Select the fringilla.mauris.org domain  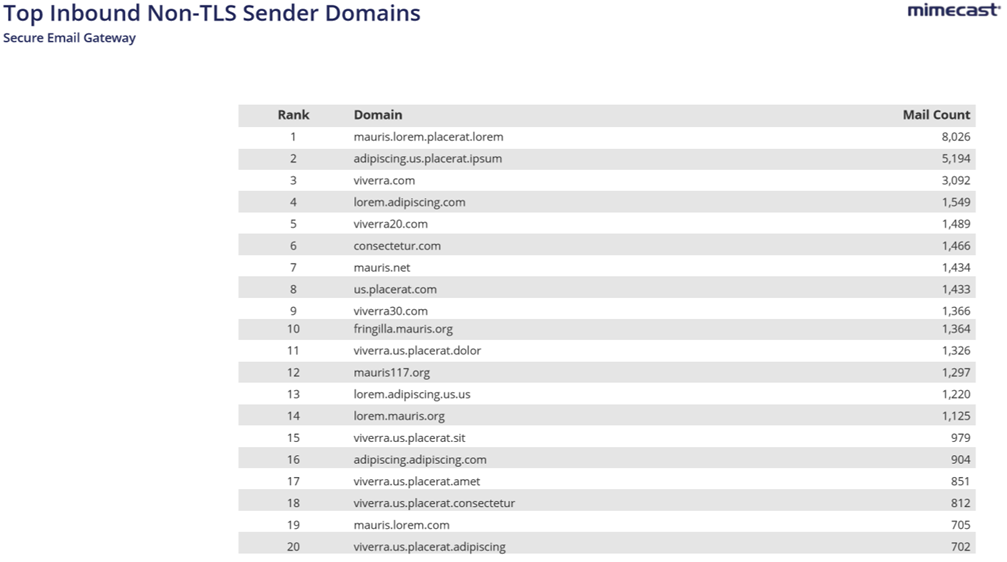(403, 329)
